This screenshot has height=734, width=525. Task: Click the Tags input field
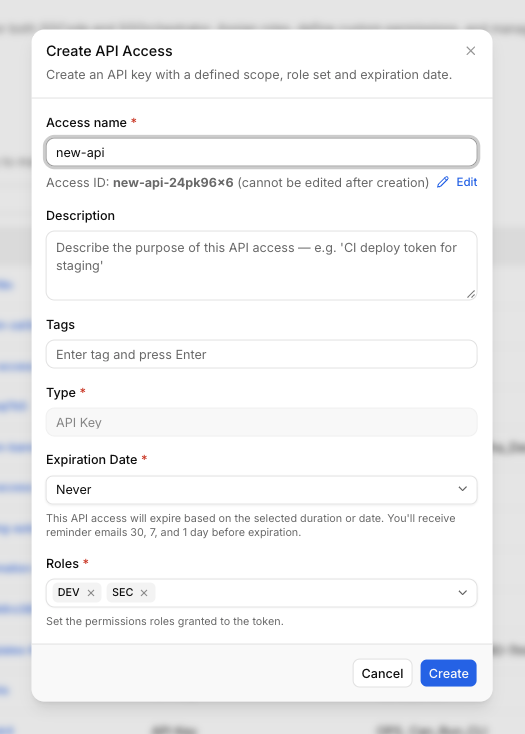(x=262, y=354)
